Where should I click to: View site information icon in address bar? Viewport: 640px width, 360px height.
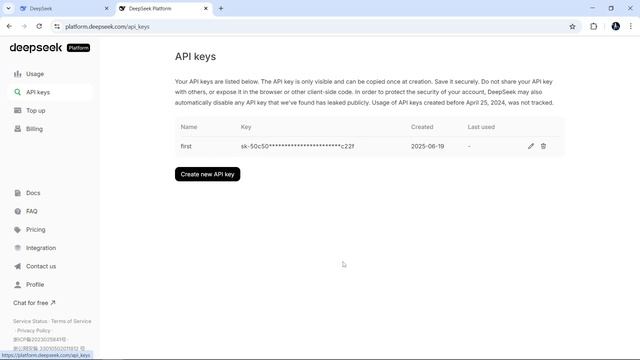pos(57,27)
